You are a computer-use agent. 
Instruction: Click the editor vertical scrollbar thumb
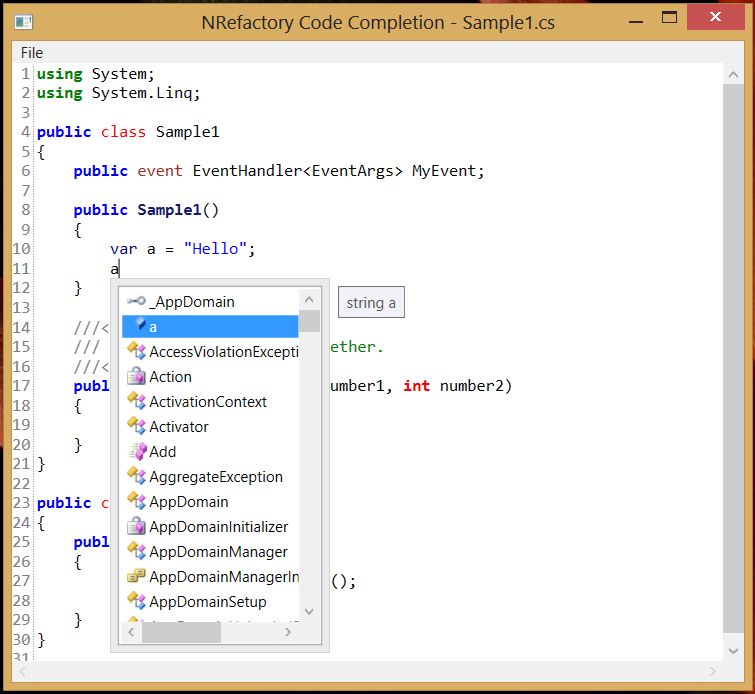tap(733, 358)
